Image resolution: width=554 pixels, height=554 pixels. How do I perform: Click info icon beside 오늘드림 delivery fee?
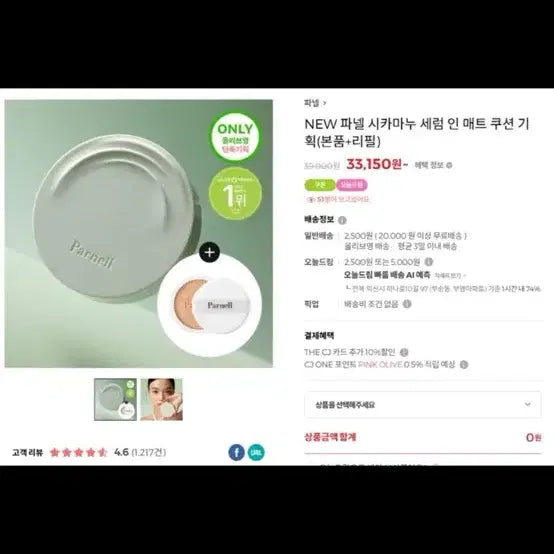coord(429,262)
